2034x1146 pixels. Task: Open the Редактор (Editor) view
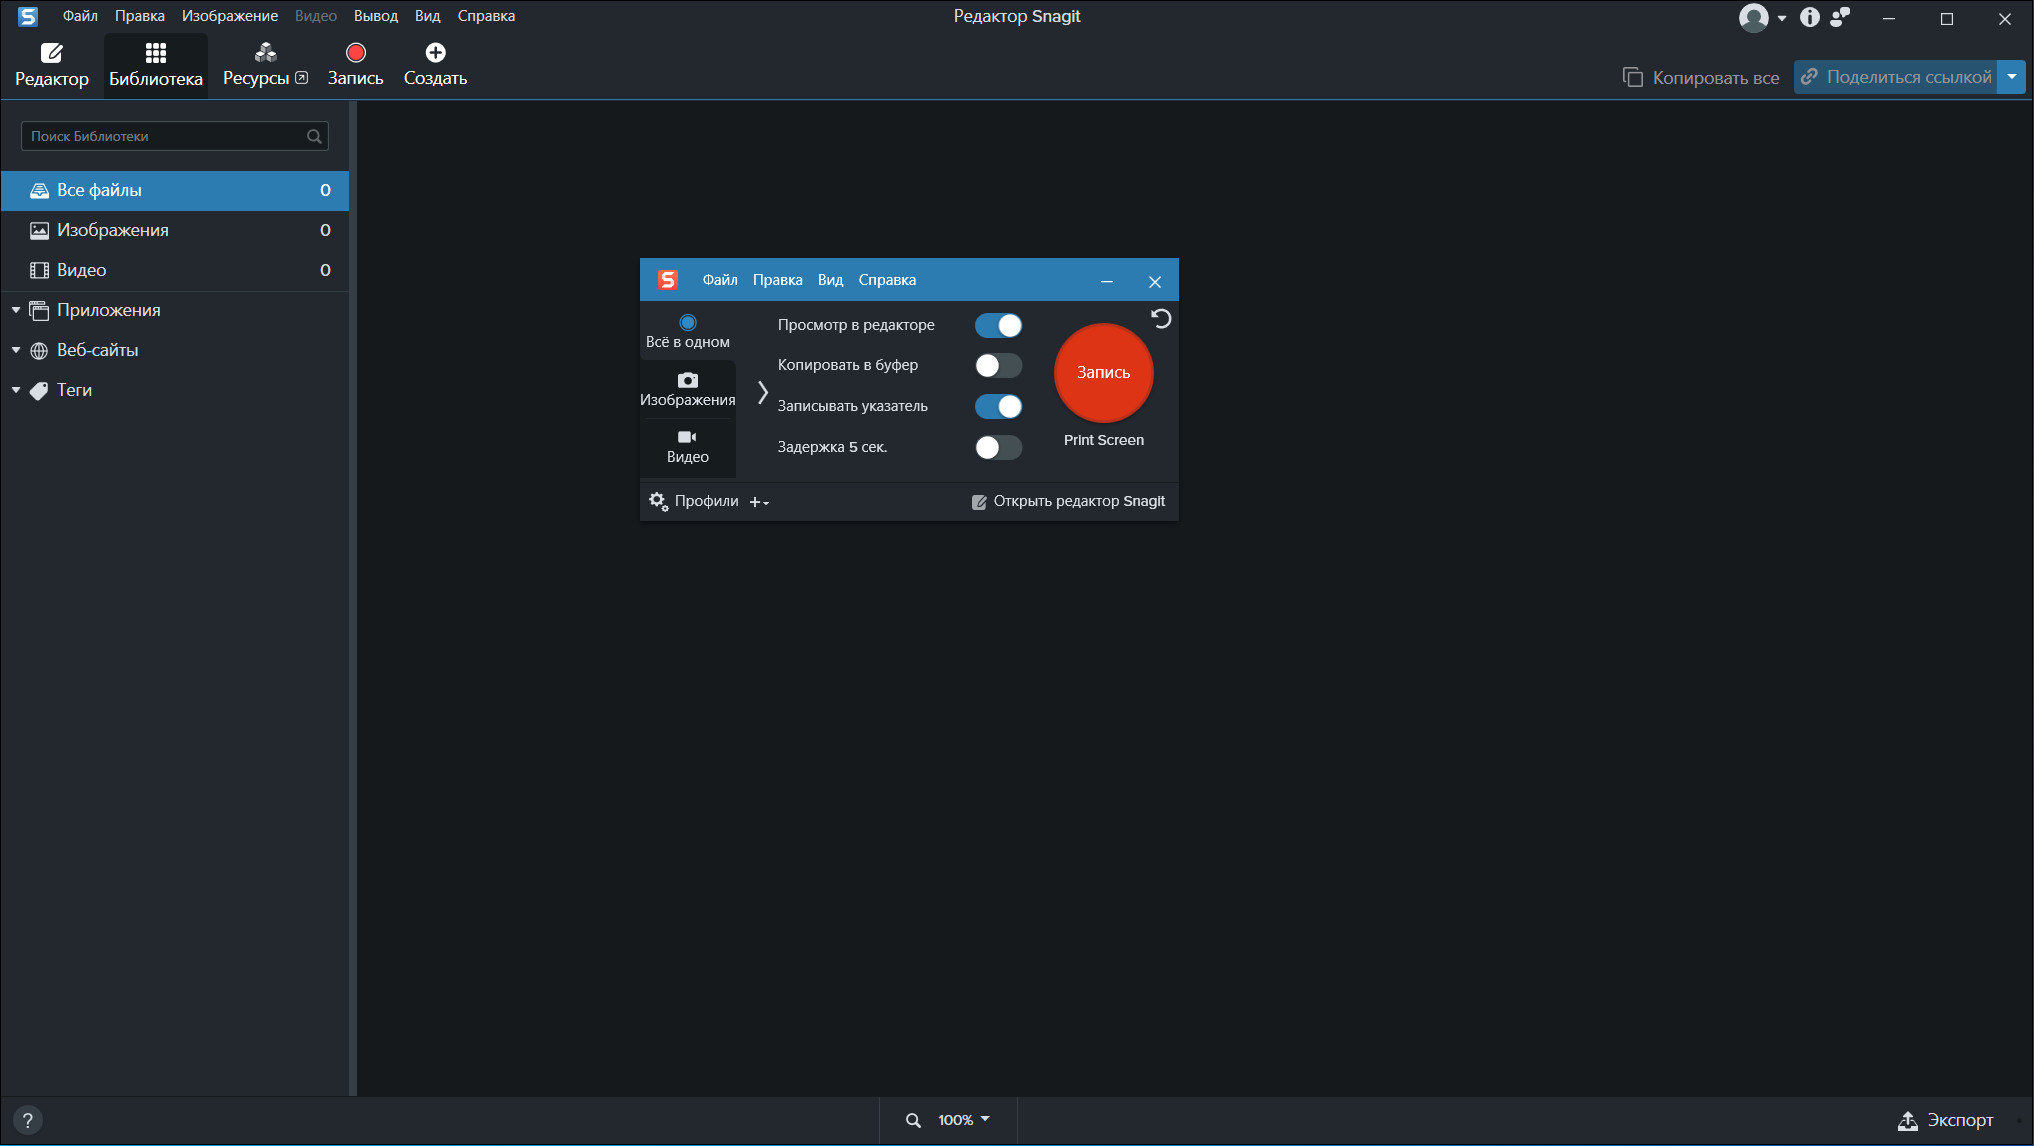(52, 65)
